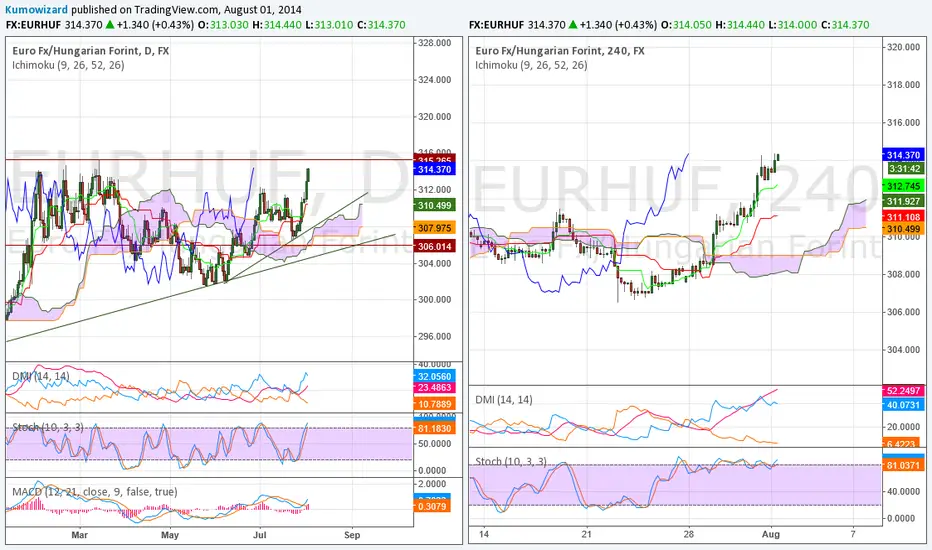Image resolution: width=932 pixels, height=550 pixels.
Task: Click the blue 314.370 tag on the daily axis
Action: (x=434, y=169)
